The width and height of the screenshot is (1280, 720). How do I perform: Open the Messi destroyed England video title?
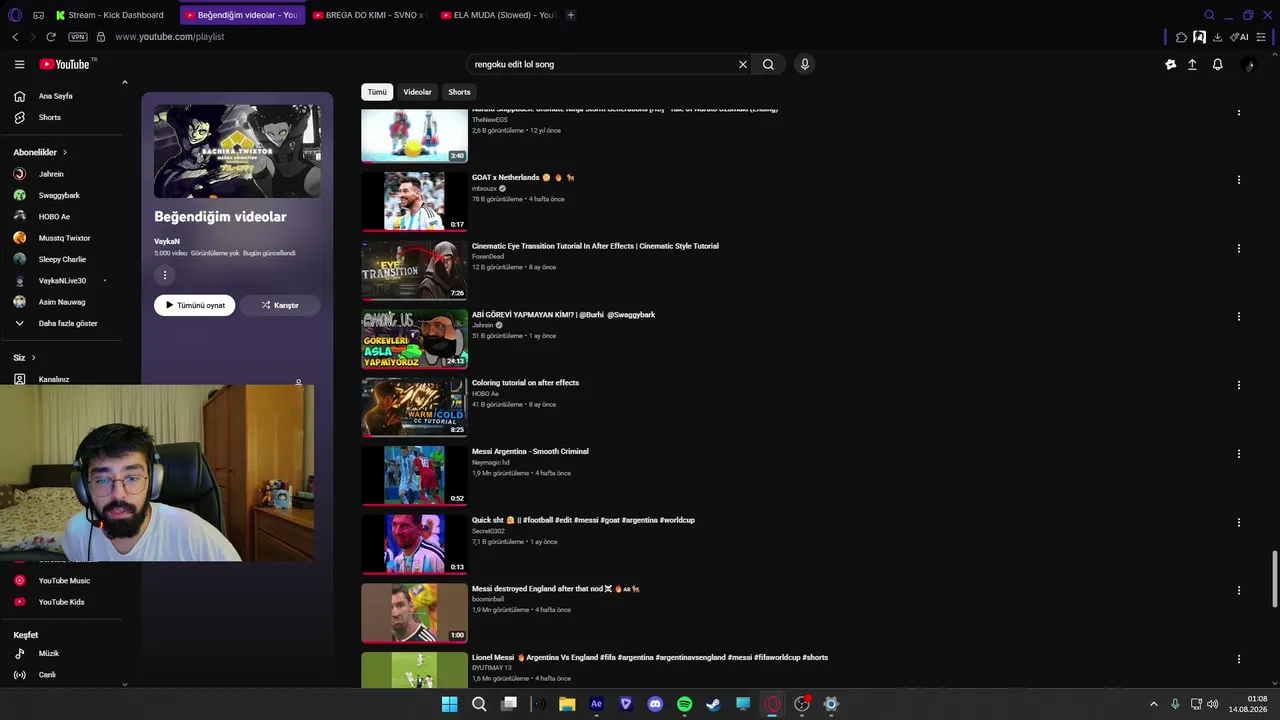click(556, 589)
